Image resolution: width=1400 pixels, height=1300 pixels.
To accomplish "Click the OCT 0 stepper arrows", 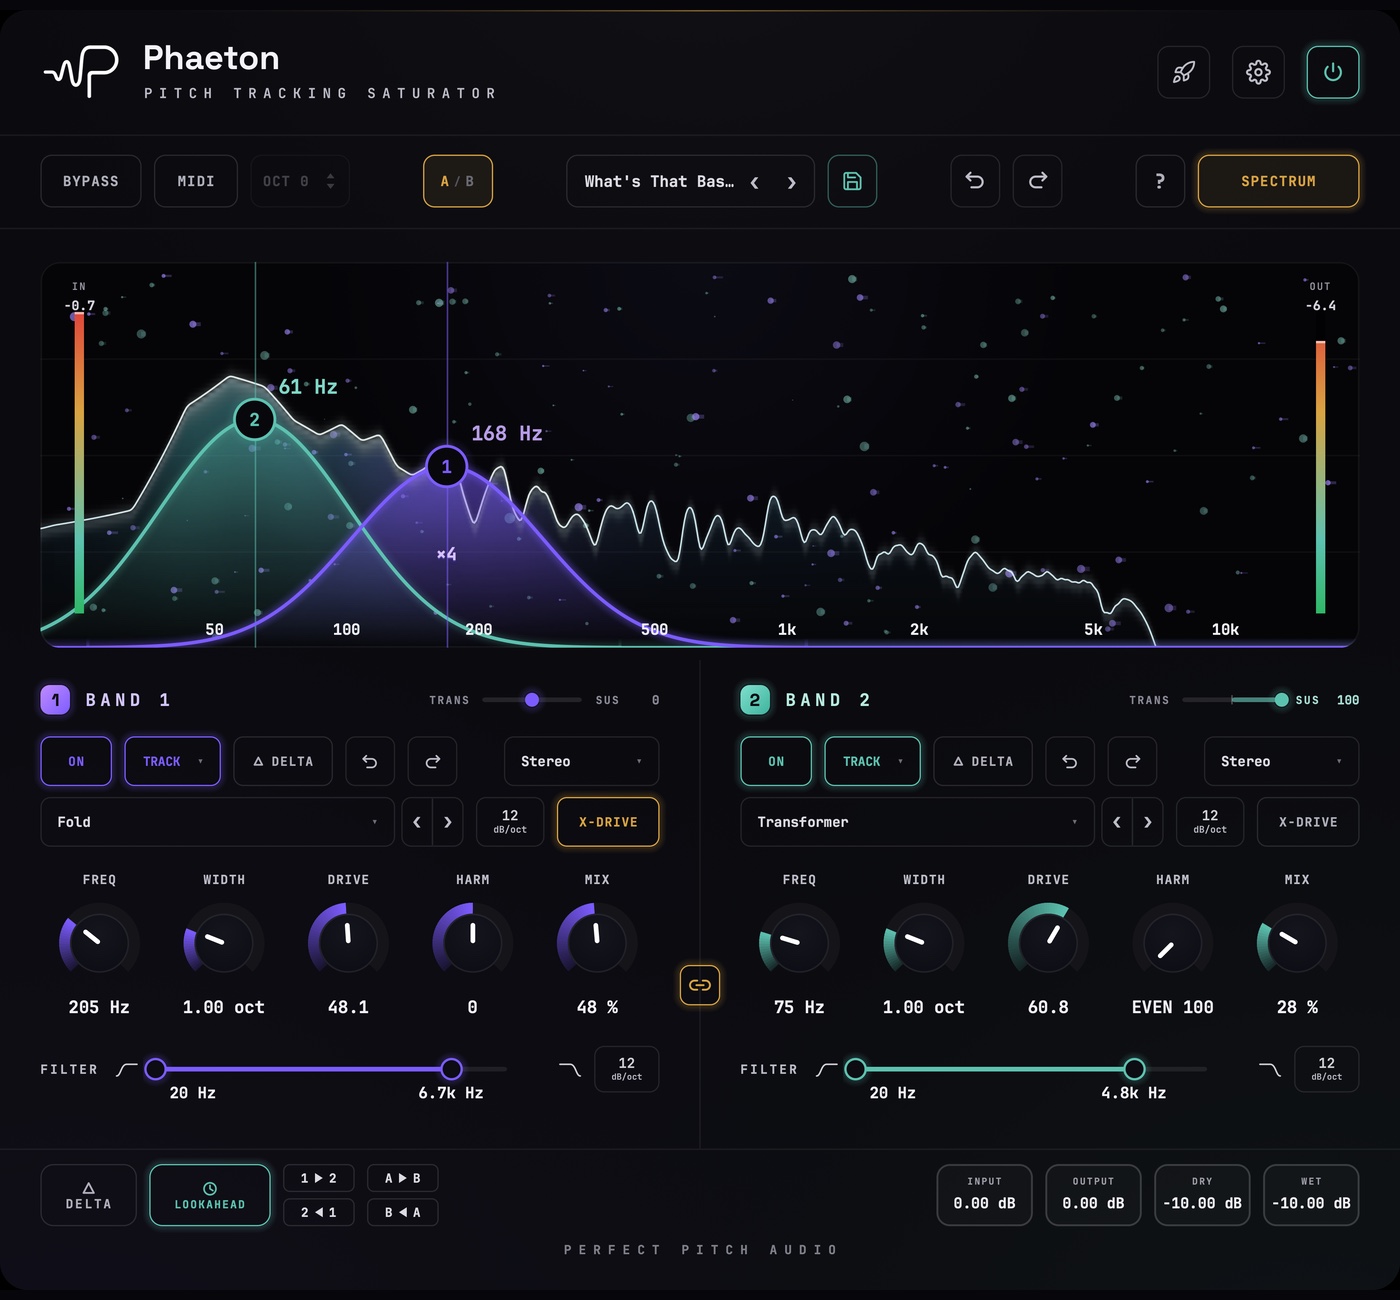I will (331, 181).
